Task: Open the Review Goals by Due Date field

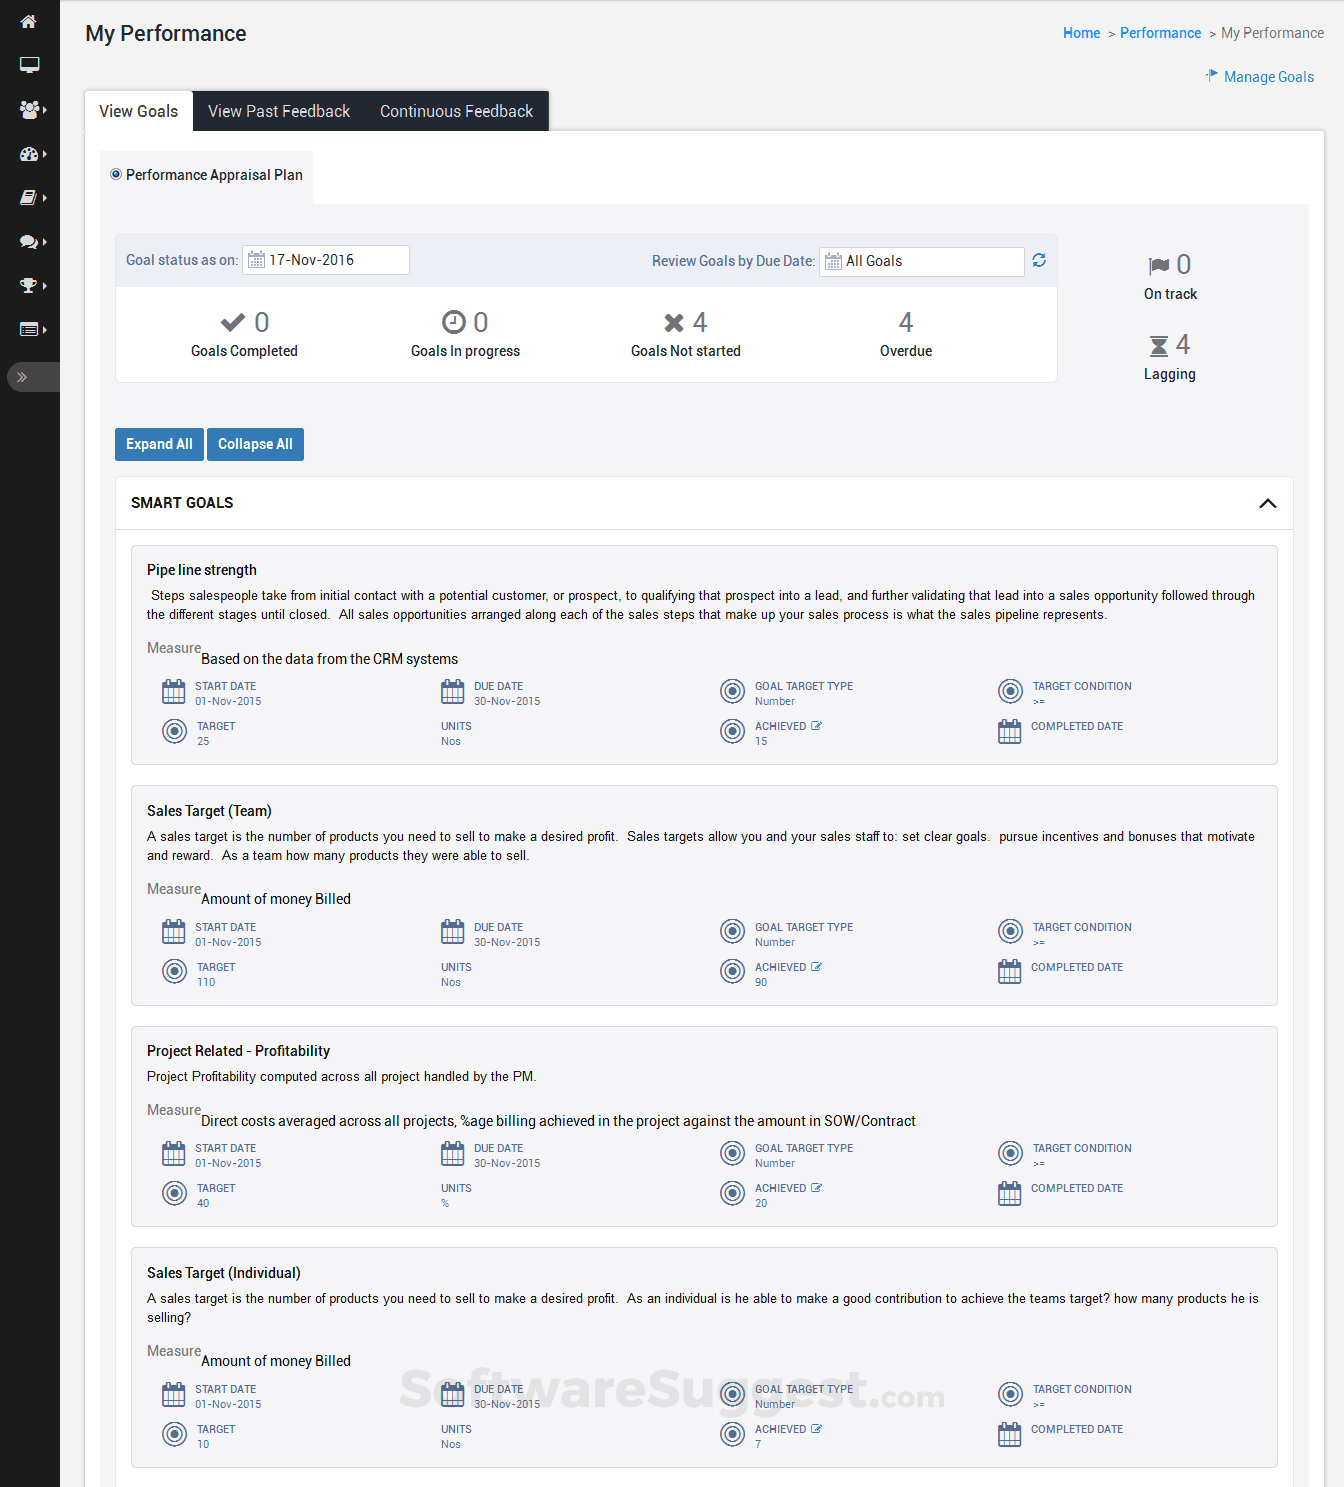Action: 921,261
